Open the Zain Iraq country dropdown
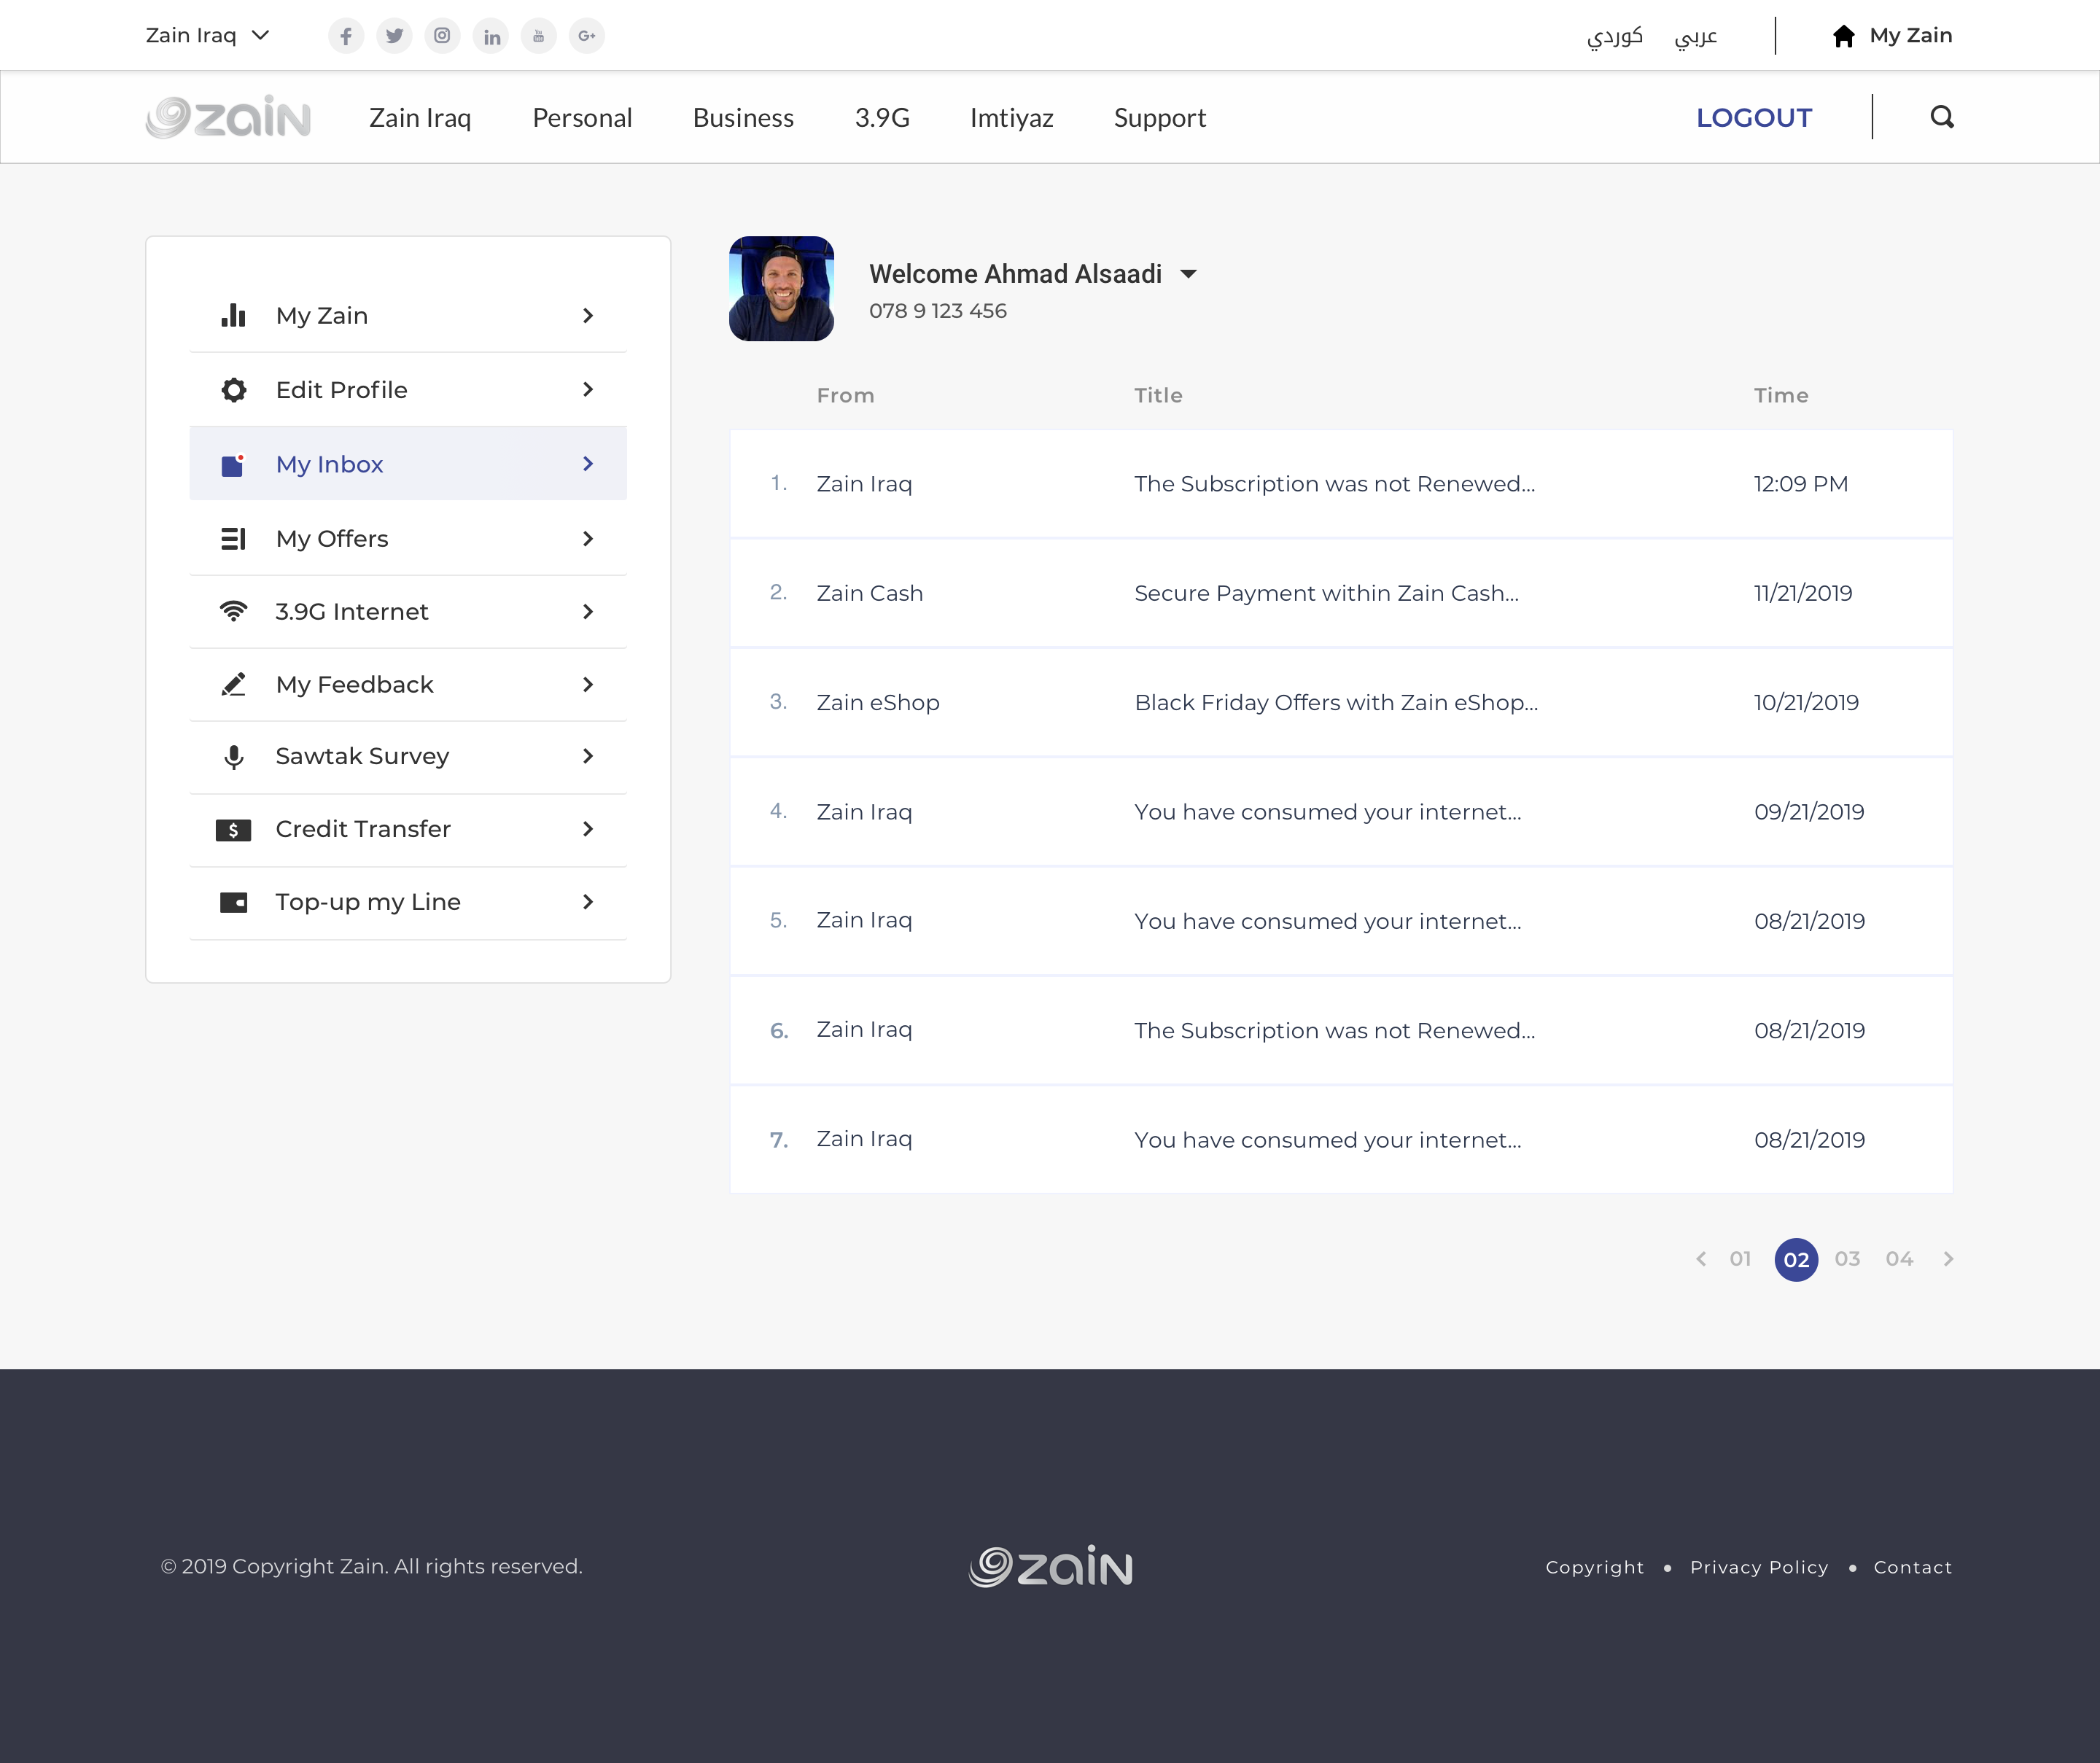Viewport: 2100px width, 1763px height. point(208,36)
